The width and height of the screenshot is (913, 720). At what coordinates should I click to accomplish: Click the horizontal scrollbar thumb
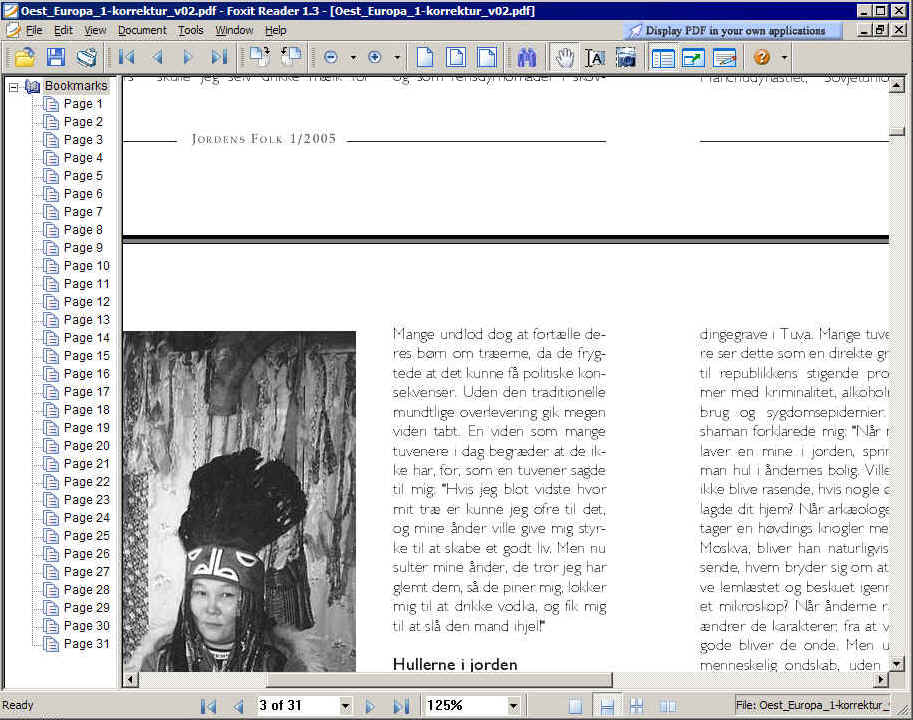click(439, 679)
